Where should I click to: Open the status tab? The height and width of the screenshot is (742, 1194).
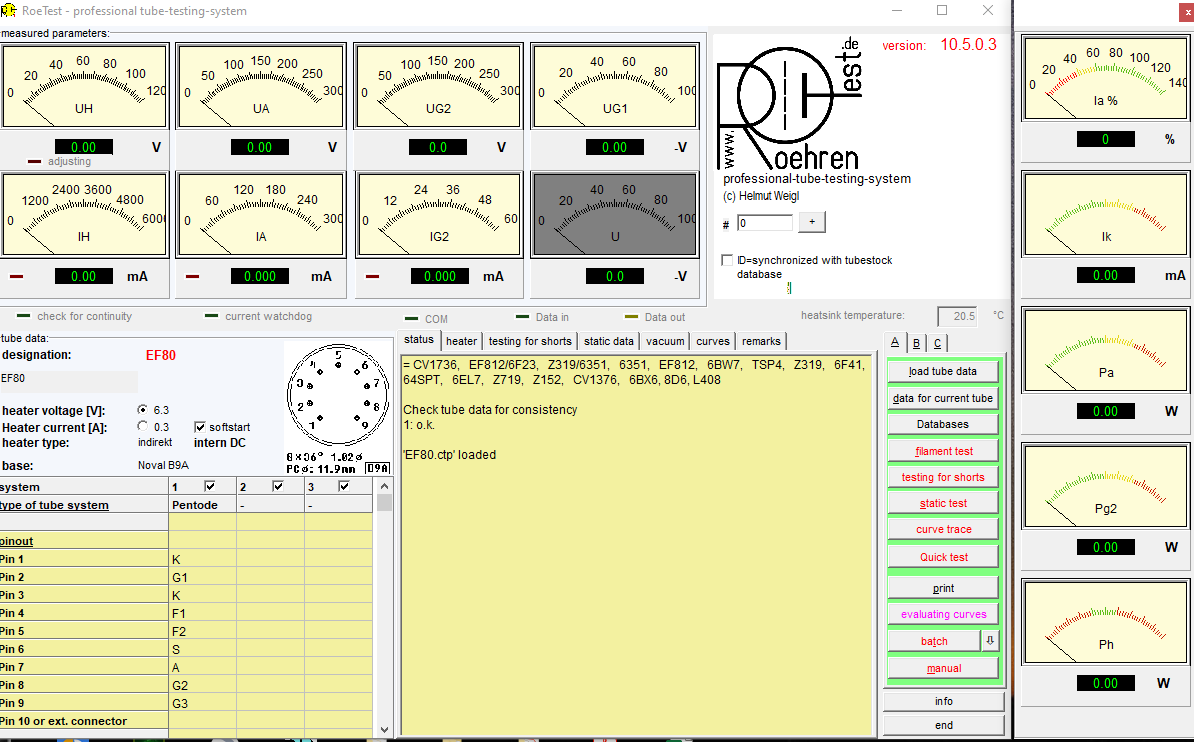click(x=419, y=340)
